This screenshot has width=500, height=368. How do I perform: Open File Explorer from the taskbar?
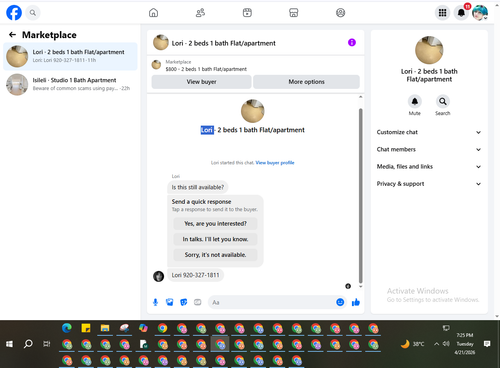tap(105, 328)
